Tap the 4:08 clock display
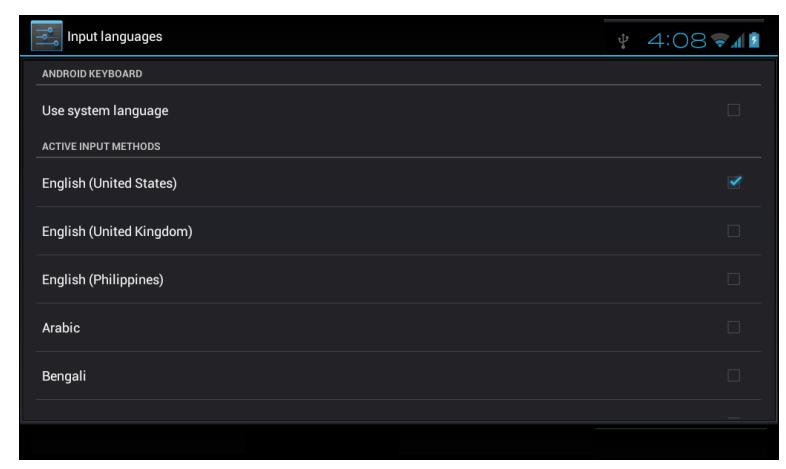 tap(677, 41)
